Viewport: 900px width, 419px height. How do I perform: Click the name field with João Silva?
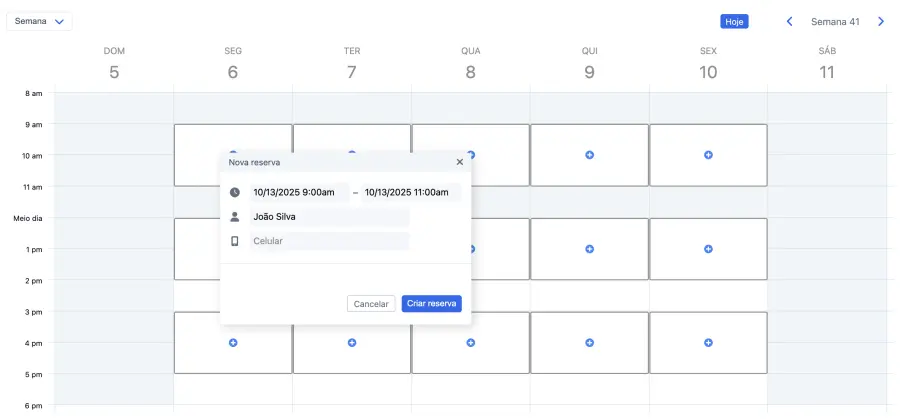pos(329,216)
